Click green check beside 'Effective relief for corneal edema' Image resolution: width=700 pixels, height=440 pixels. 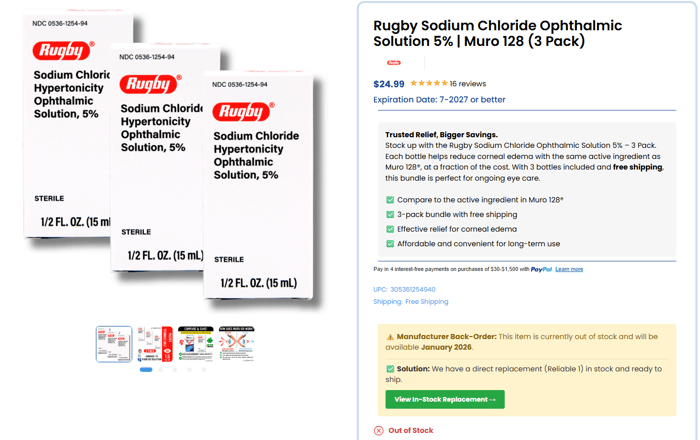pos(390,229)
